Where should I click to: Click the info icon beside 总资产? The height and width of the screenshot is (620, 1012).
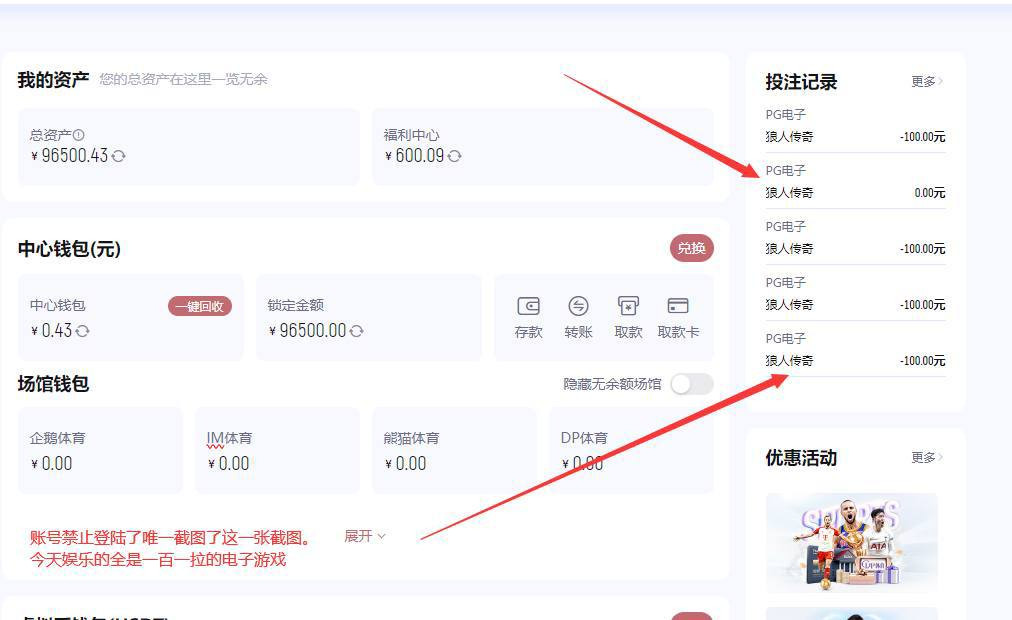[x=79, y=135]
